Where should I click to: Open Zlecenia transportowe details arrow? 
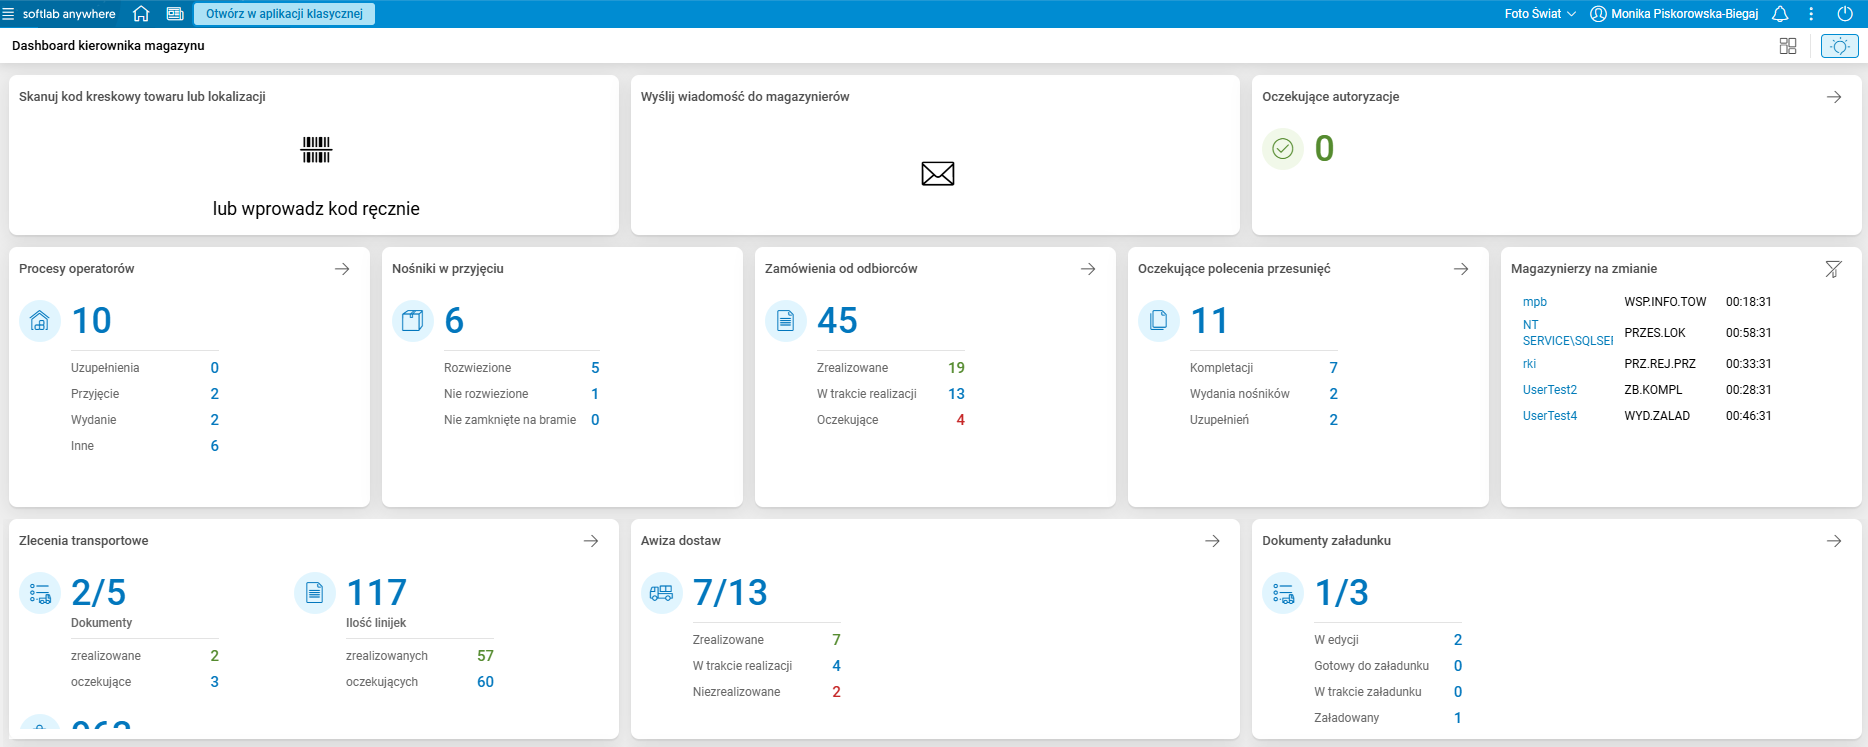click(591, 541)
